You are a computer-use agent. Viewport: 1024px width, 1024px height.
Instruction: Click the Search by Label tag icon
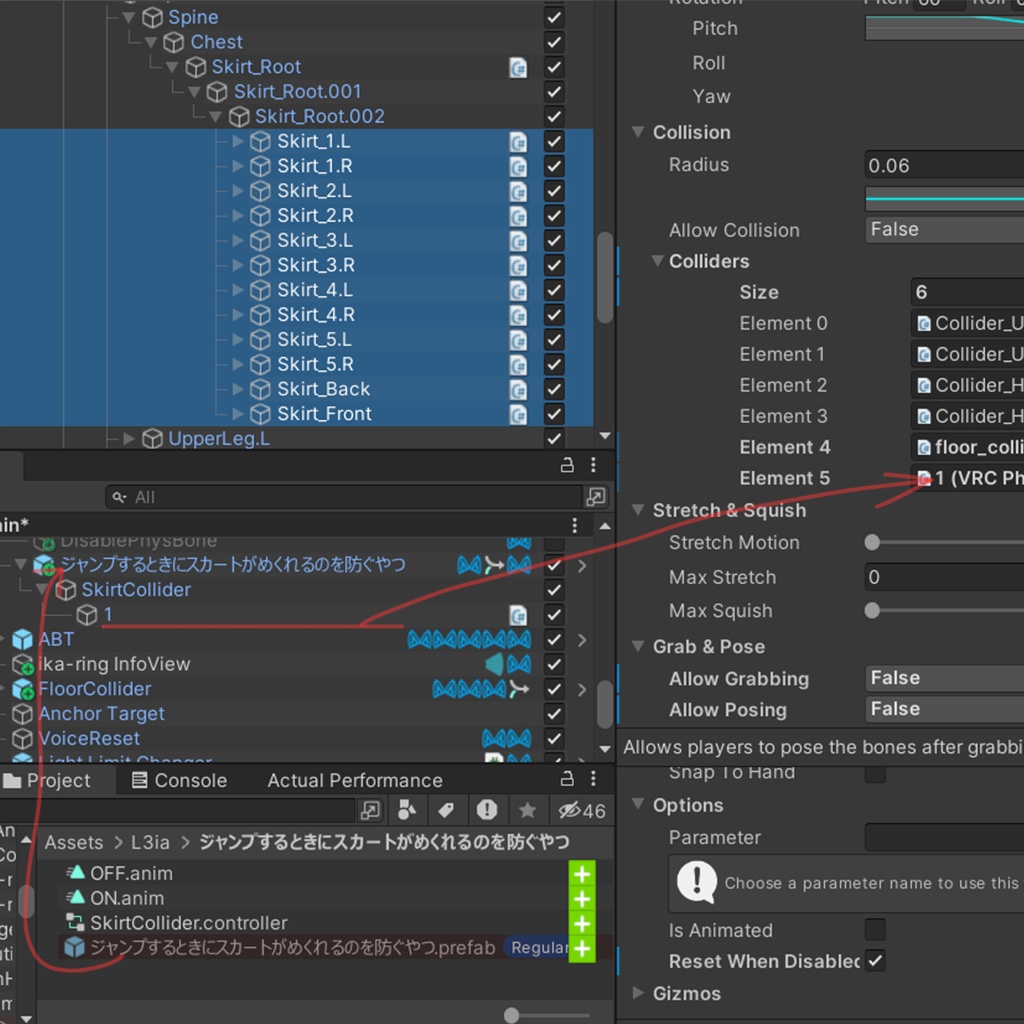click(446, 810)
